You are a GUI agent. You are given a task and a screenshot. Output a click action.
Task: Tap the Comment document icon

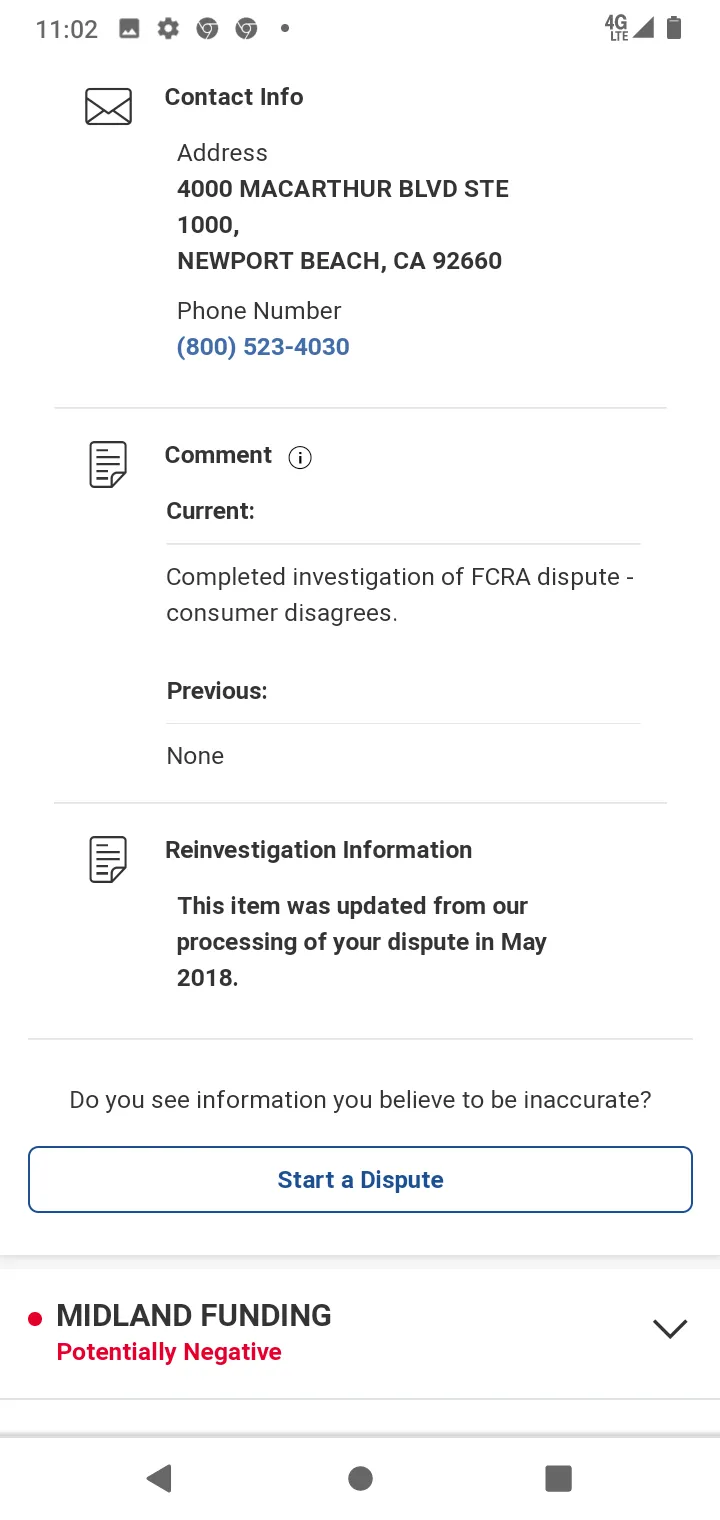pos(108,464)
